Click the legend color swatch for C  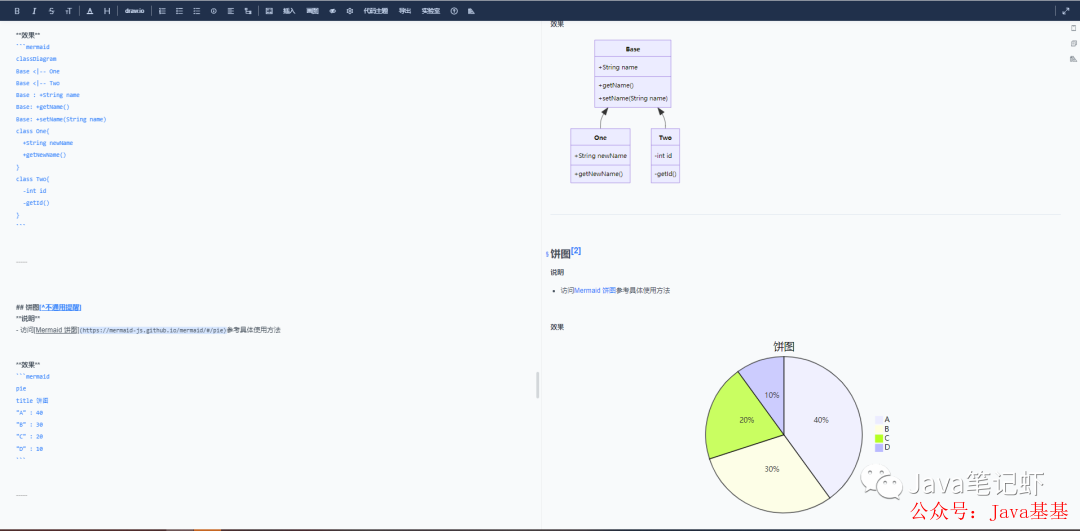[879, 438]
